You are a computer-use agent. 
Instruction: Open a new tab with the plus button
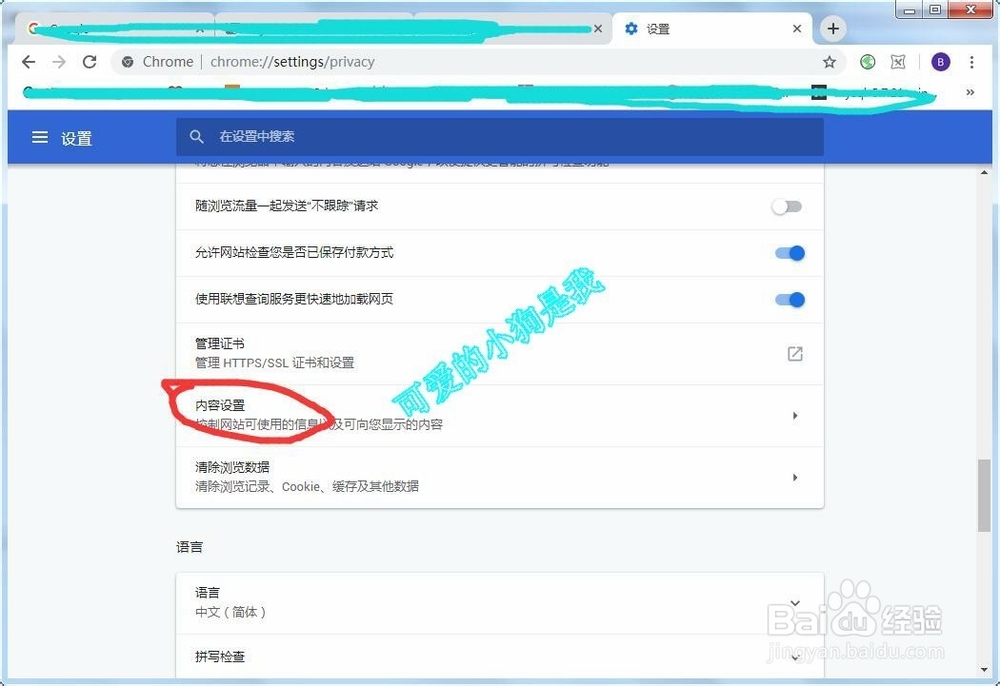click(x=833, y=29)
